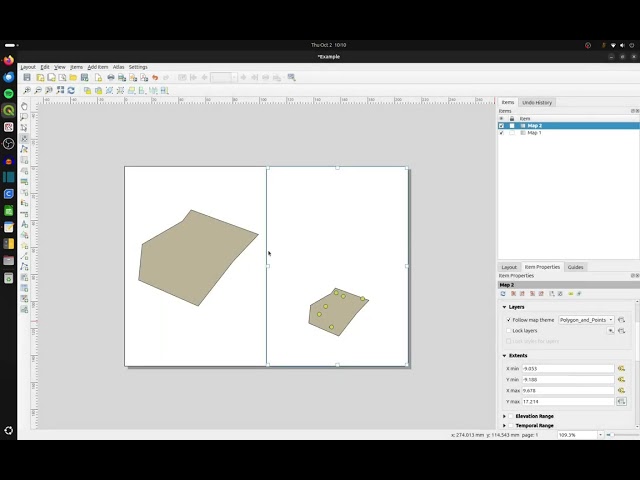Toggle the lock checkbox for Map 2
The width and height of the screenshot is (640, 480).
(512, 126)
